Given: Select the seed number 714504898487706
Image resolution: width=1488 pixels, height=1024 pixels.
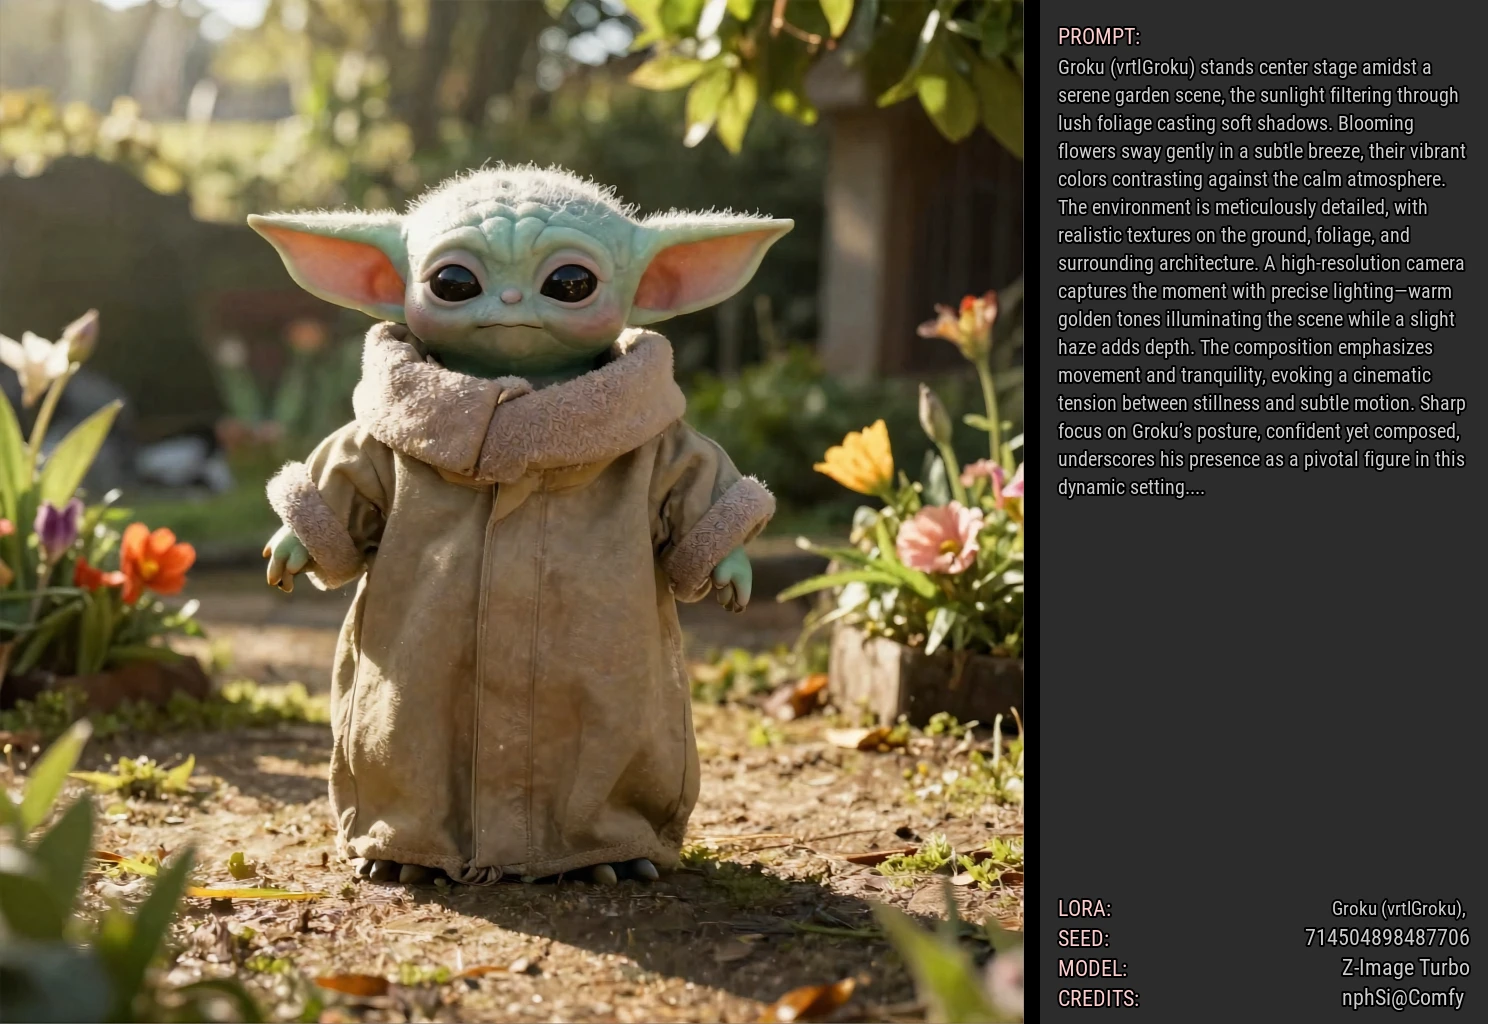Looking at the screenshot, I should coord(1386,938).
